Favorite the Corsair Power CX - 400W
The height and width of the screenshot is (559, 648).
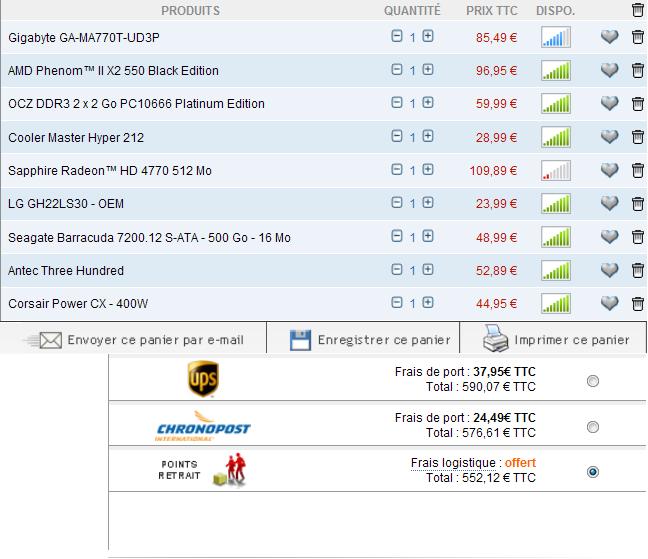click(609, 303)
